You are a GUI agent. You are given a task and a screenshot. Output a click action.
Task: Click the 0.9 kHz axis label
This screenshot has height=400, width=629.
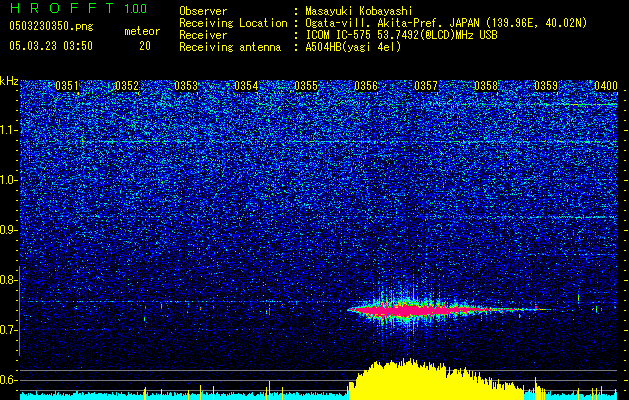[9, 230]
